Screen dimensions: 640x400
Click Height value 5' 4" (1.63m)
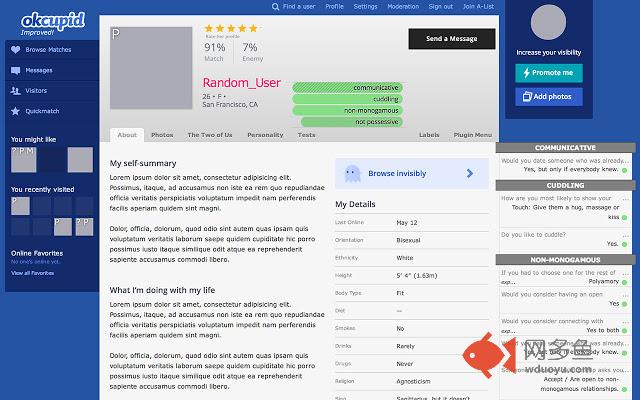click(417, 276)
